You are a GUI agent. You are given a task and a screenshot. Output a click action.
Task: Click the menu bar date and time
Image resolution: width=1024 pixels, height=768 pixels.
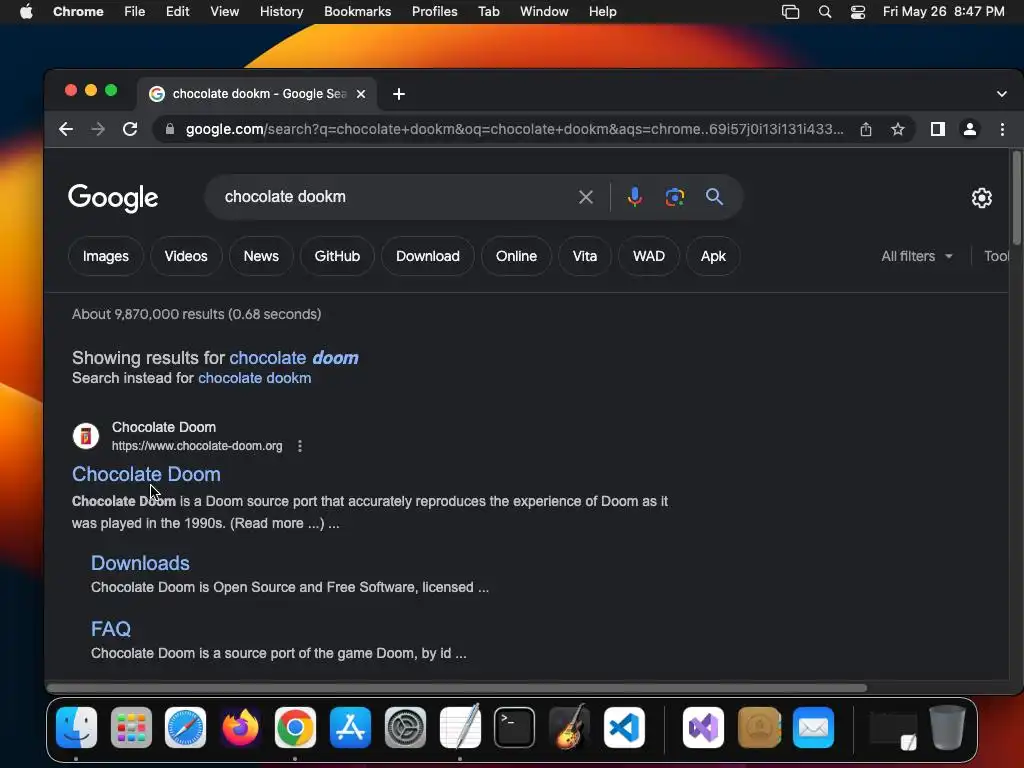pos(944,12)
